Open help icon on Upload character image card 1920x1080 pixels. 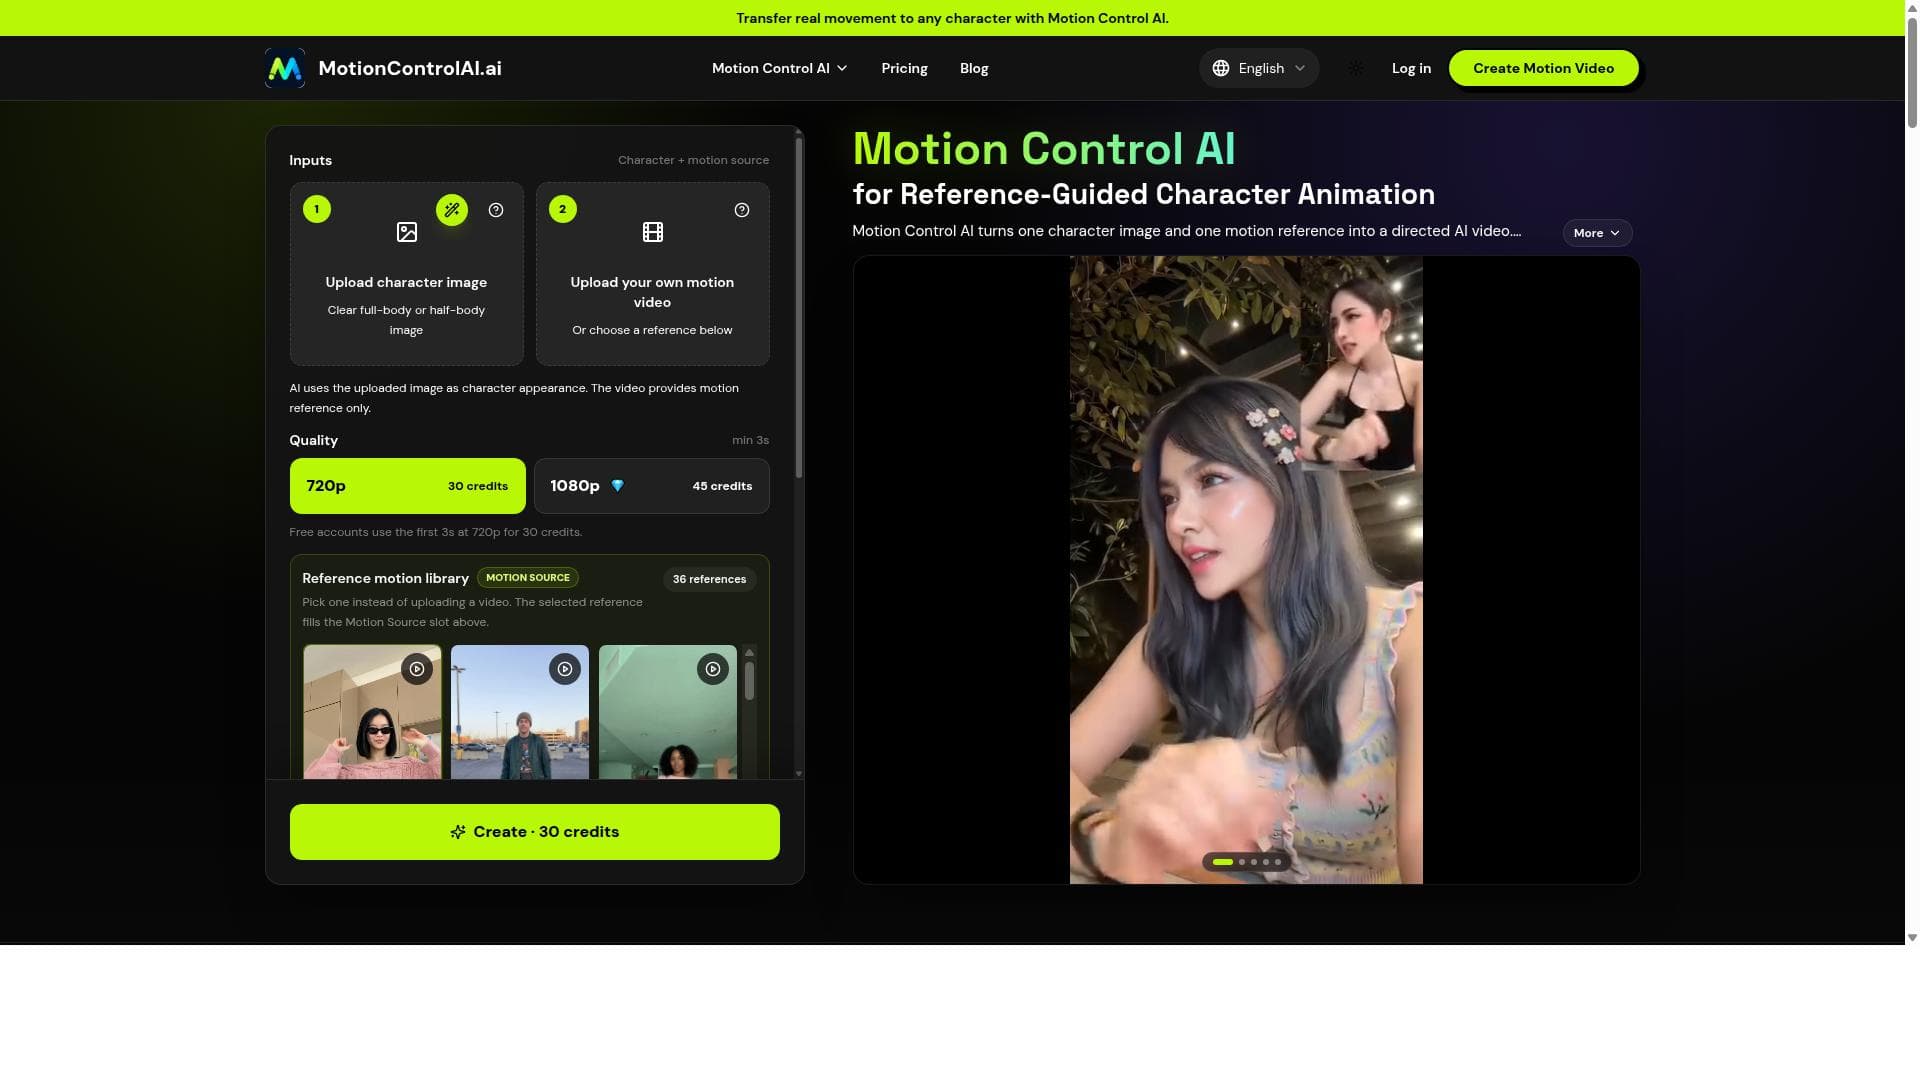(496, 210)
